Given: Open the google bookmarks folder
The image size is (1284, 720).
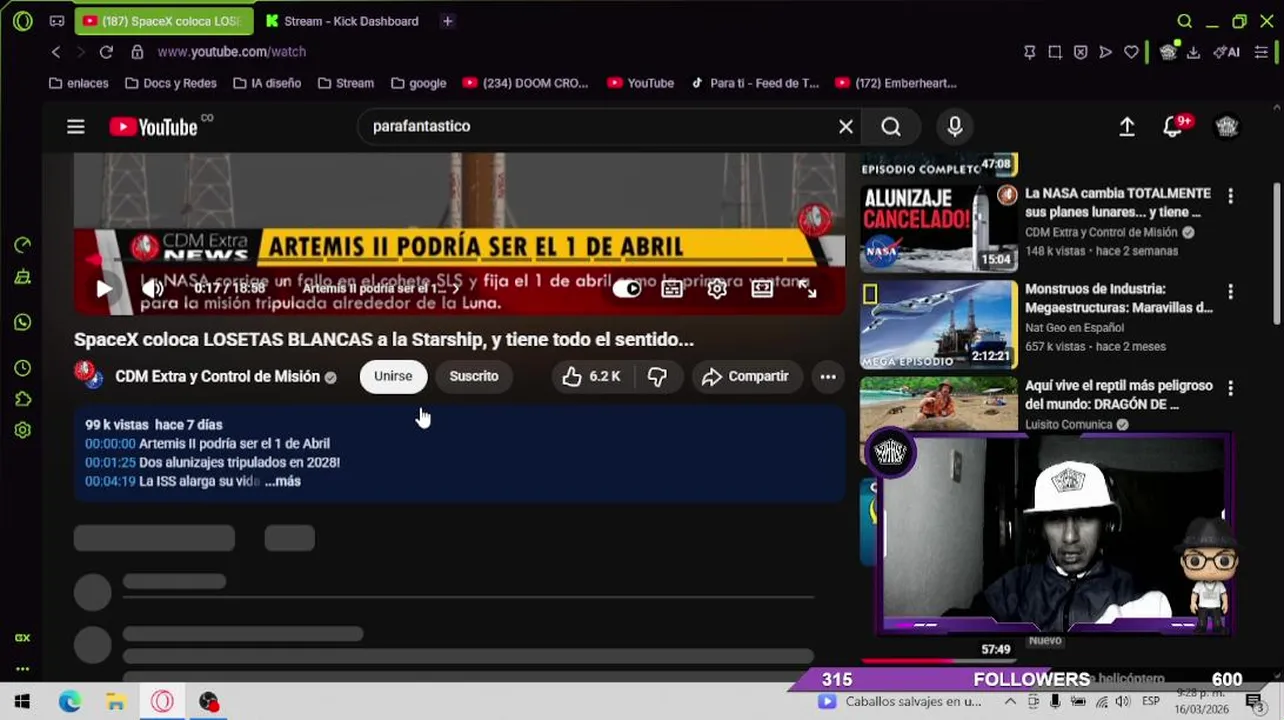Looking at the screenshot, I should click(x=419, y=83).
